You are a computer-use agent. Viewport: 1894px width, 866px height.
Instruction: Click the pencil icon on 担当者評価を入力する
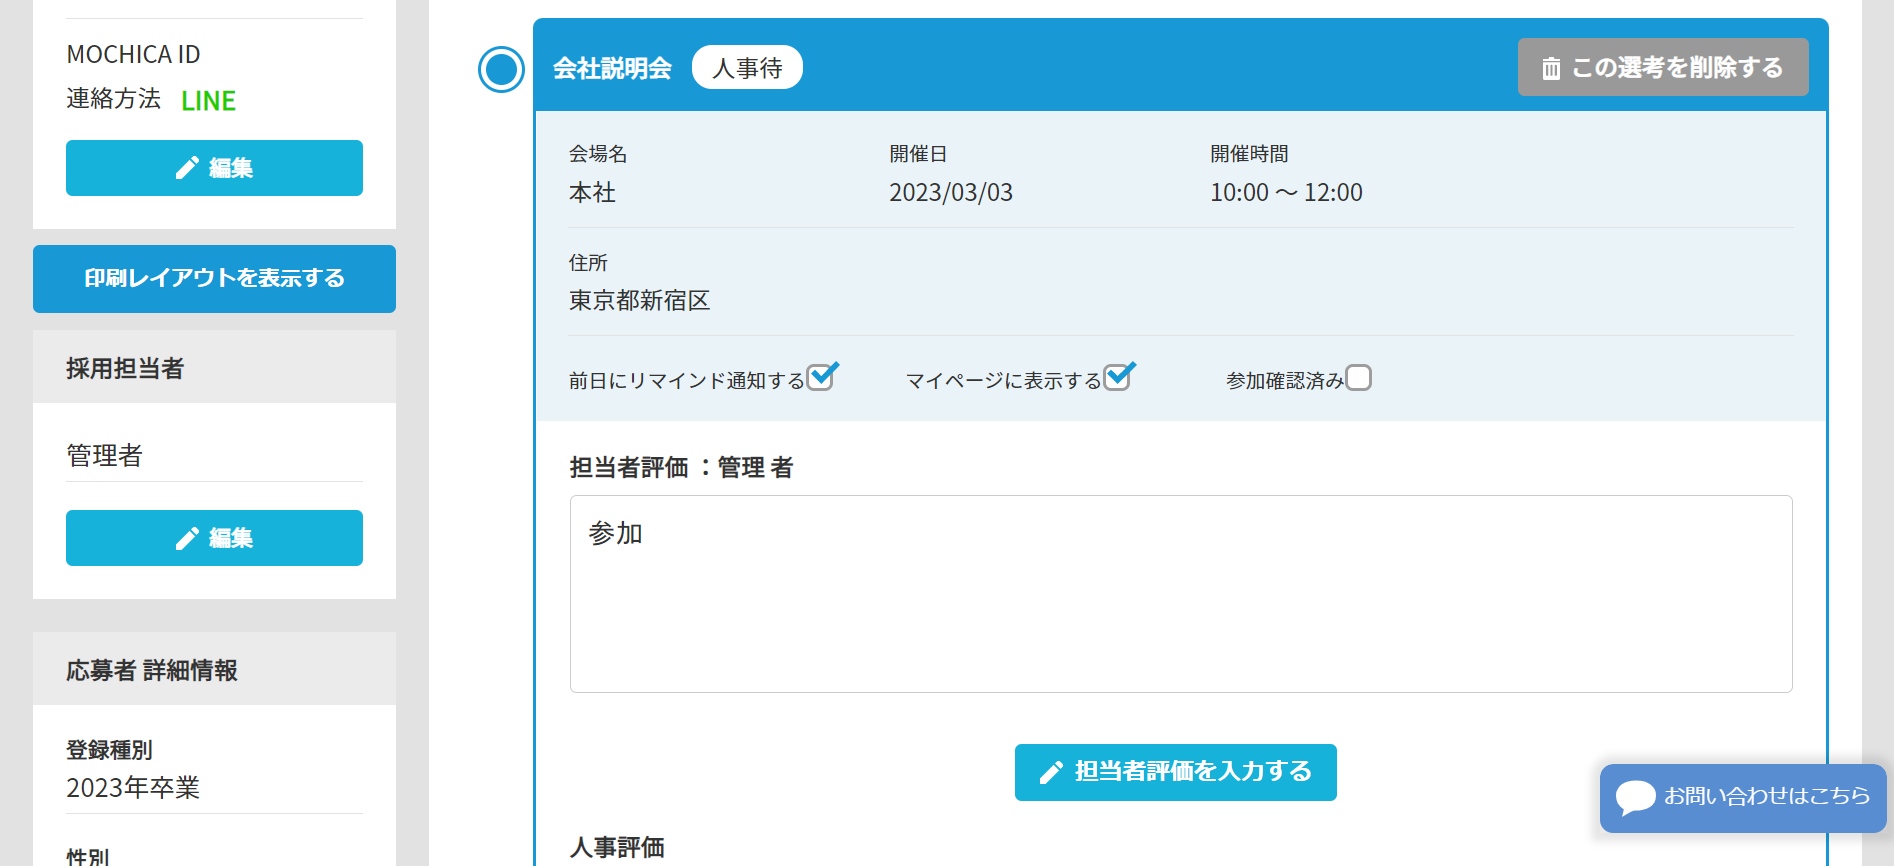(1051, 772)
